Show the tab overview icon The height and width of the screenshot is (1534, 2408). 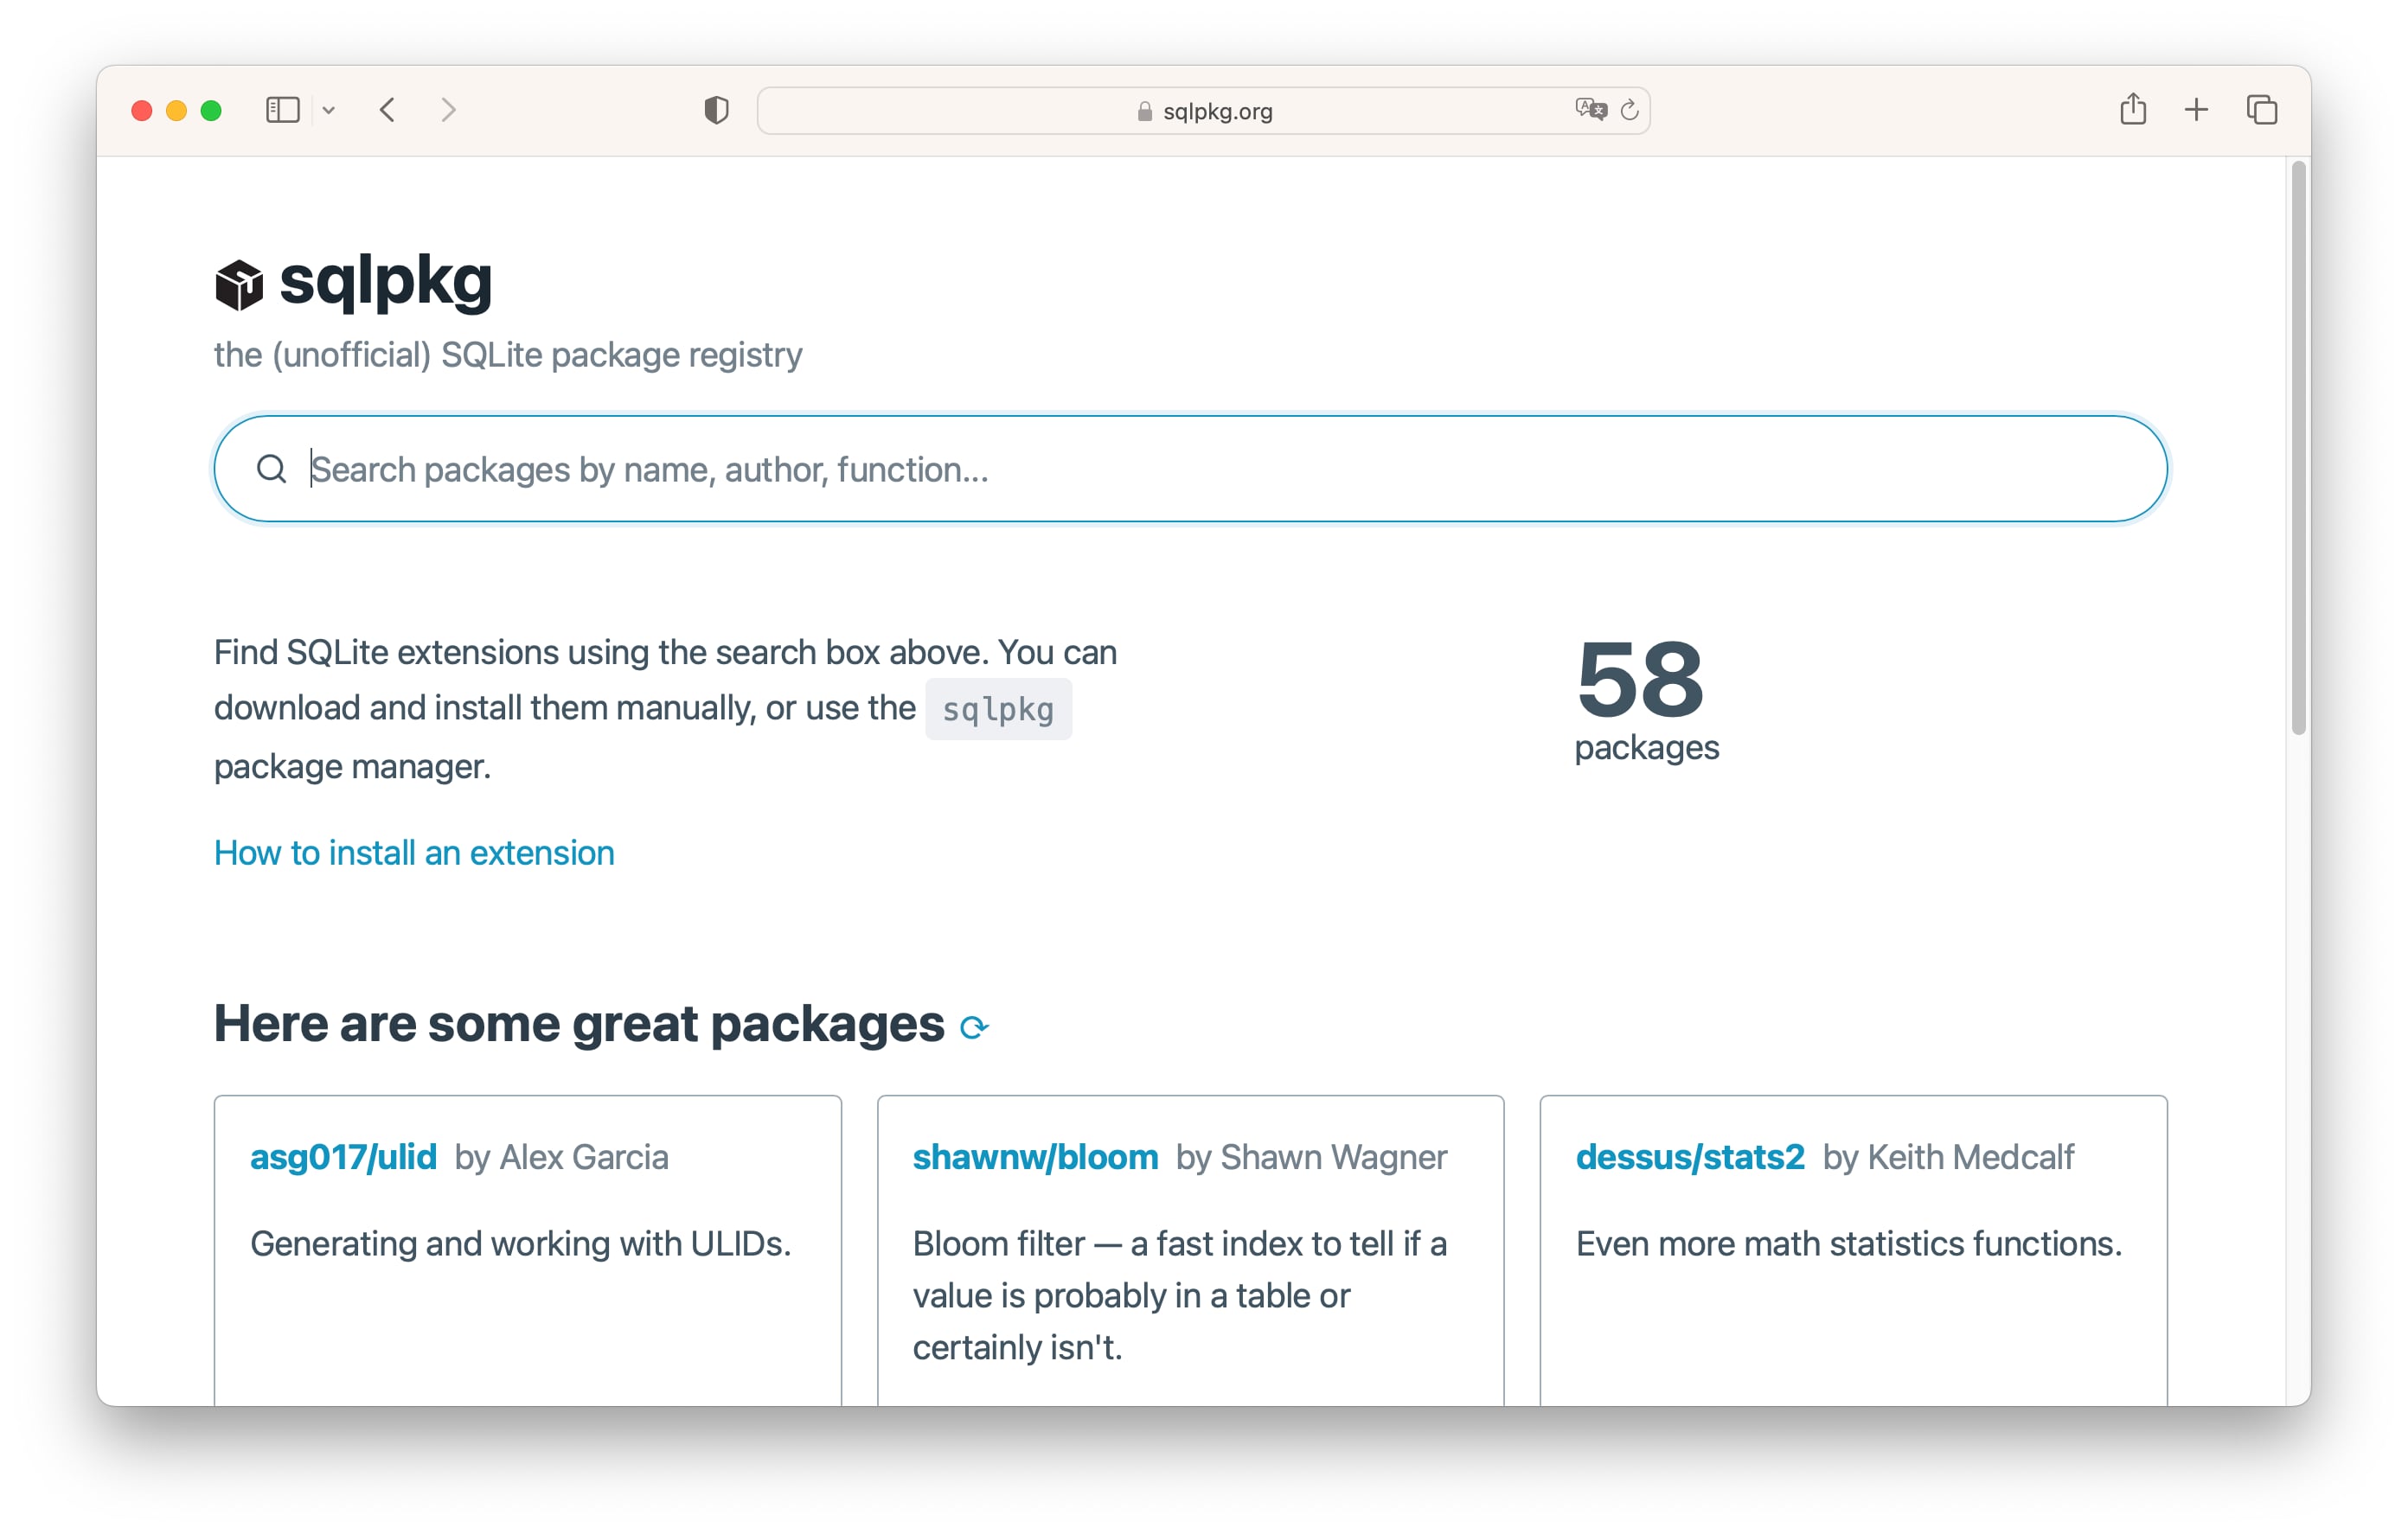(x=2262, y=110)
